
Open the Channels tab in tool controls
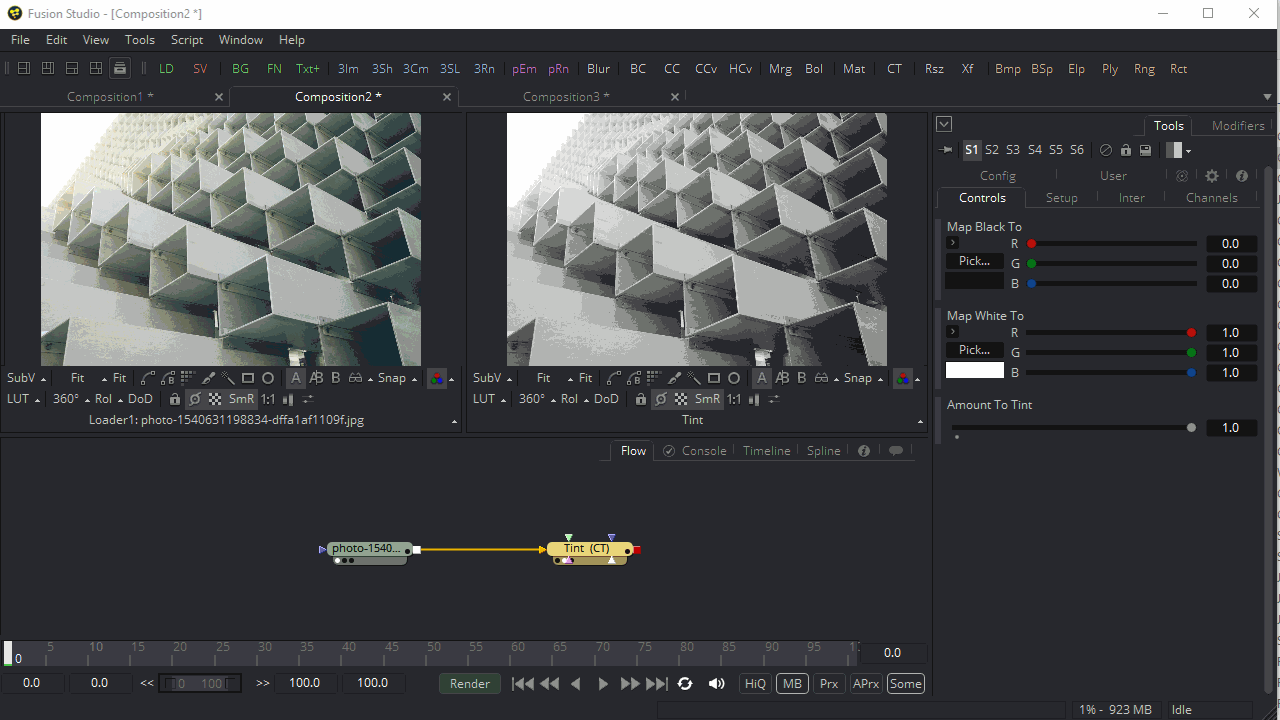[1211, 198]
